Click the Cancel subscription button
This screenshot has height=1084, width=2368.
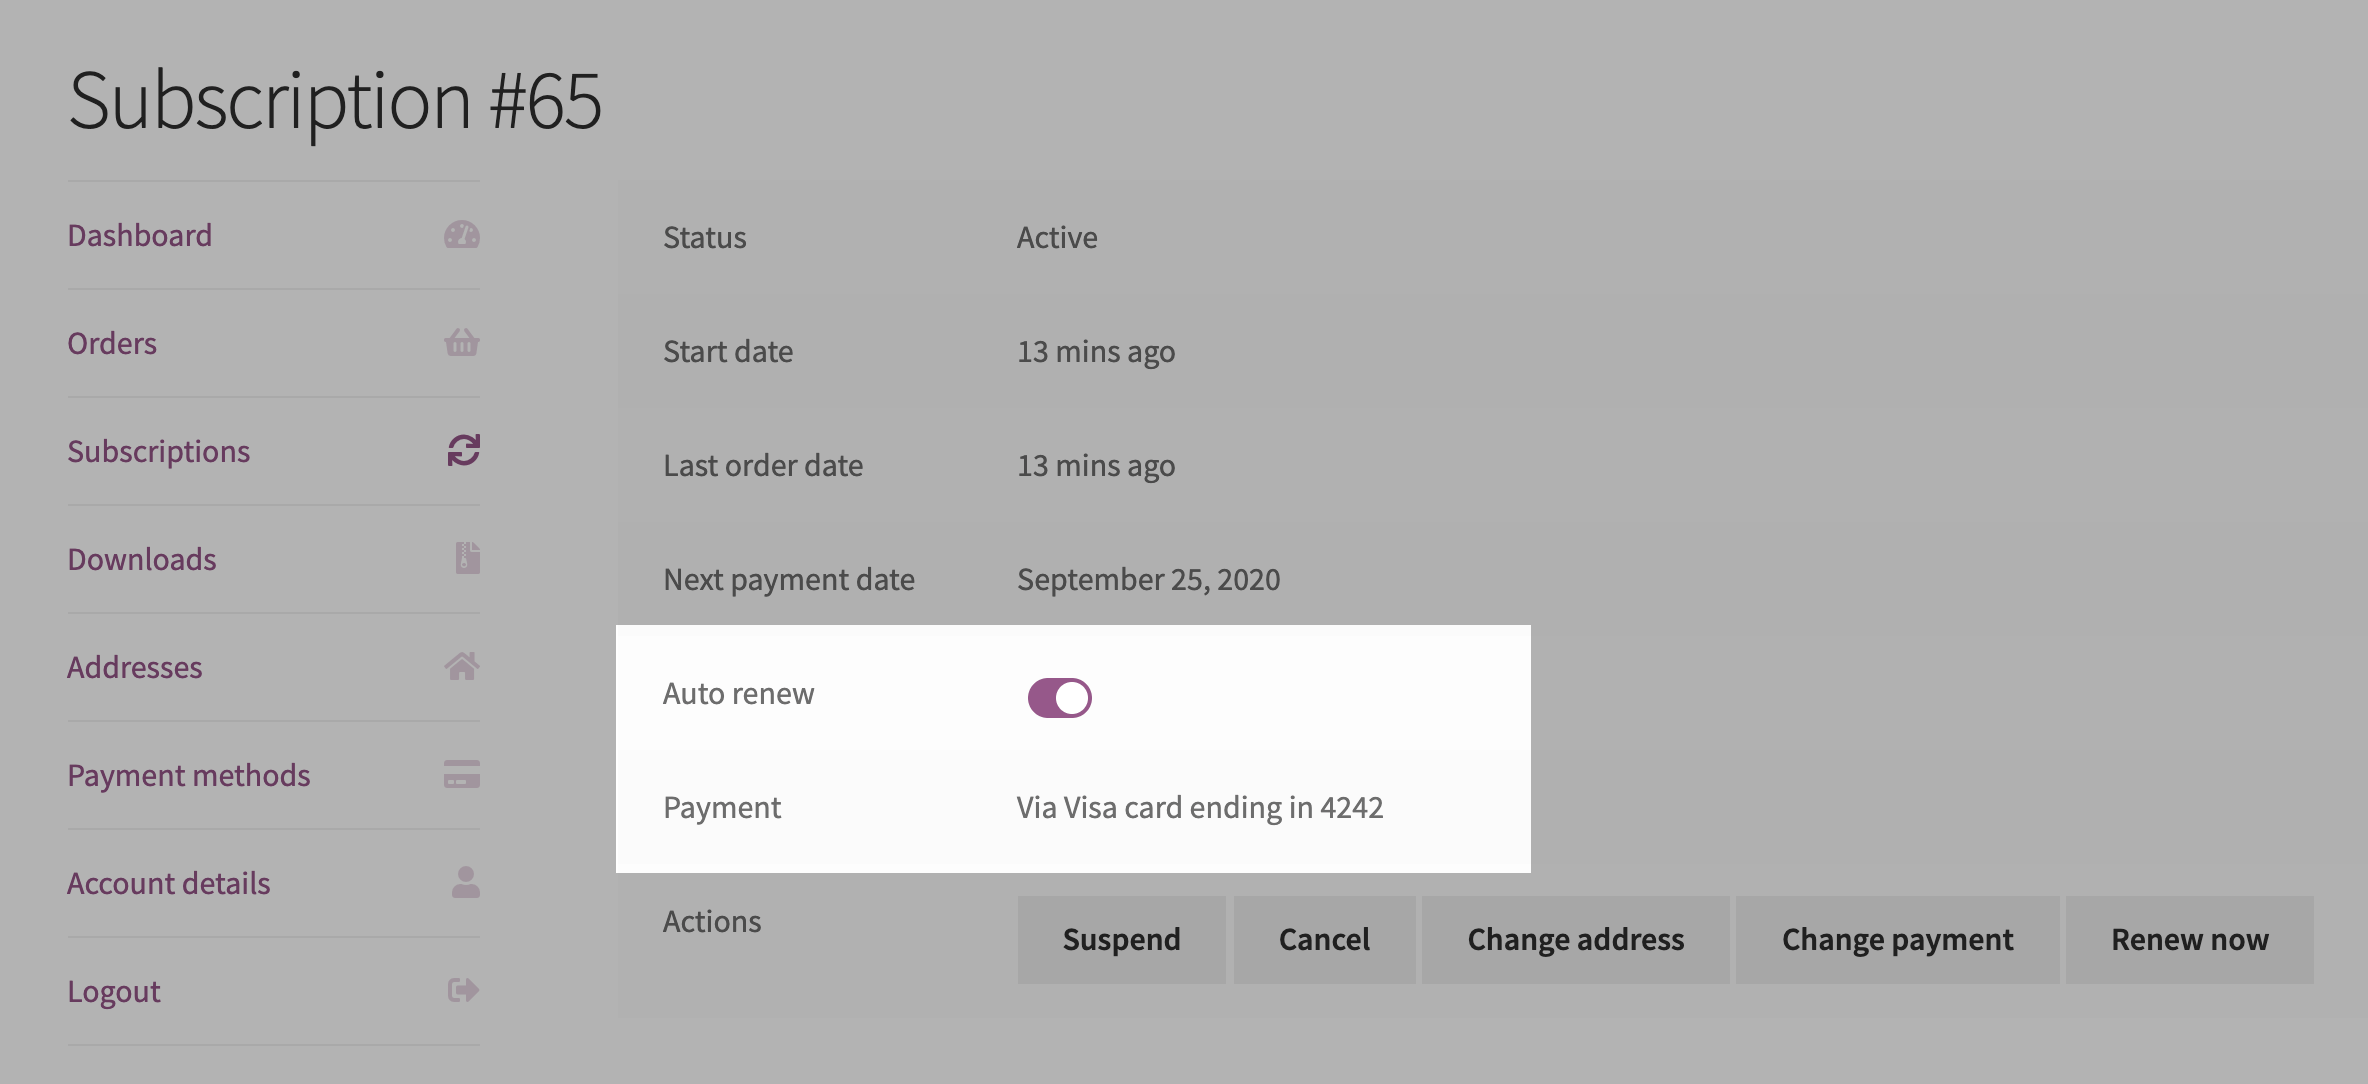[1324, 939]
